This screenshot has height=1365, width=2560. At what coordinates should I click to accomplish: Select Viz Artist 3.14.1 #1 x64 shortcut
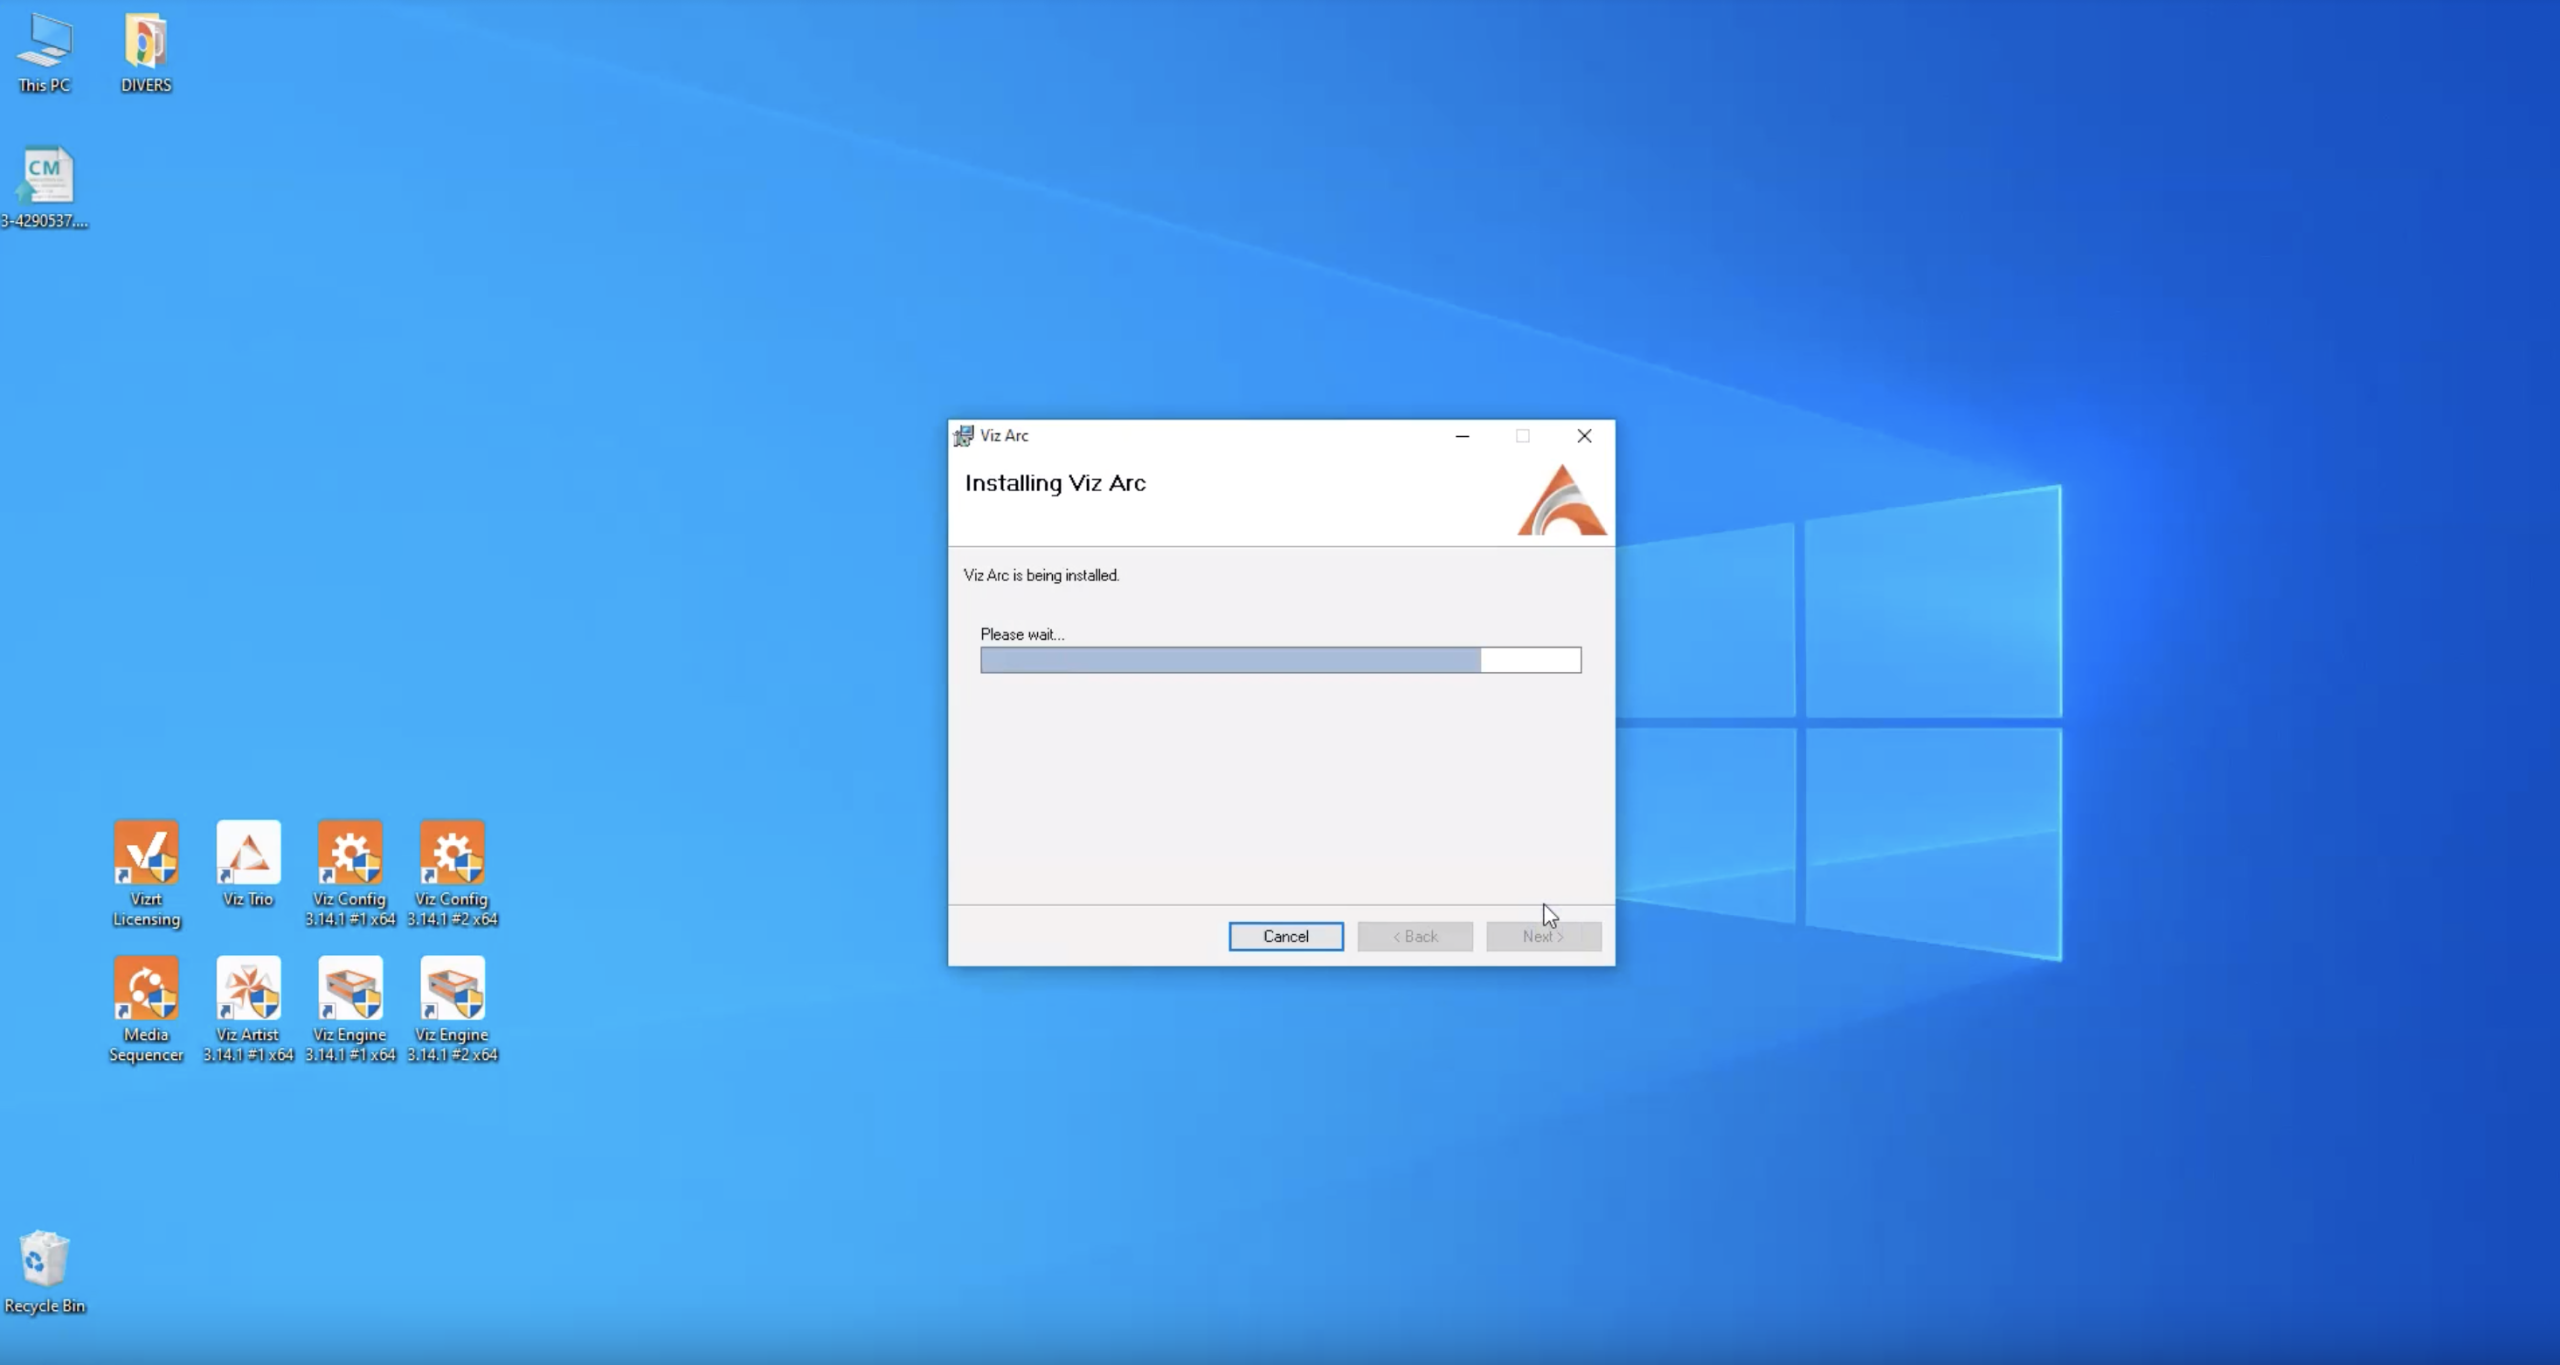(x=248, y=989)
